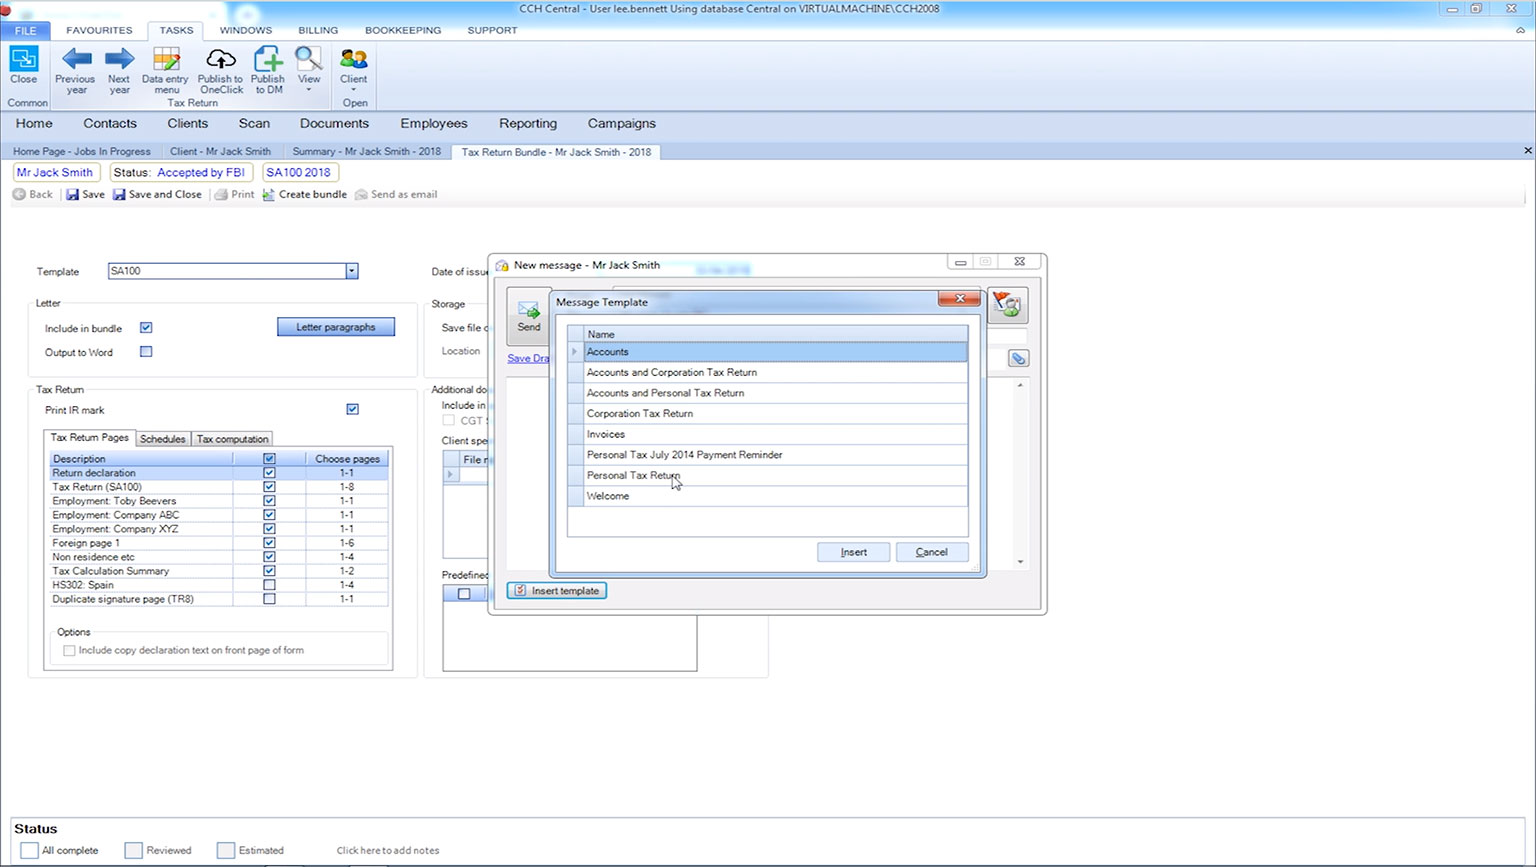Click the Send envelope icon in message
This screenshot has width=1536, height=867.
point(528,311)
